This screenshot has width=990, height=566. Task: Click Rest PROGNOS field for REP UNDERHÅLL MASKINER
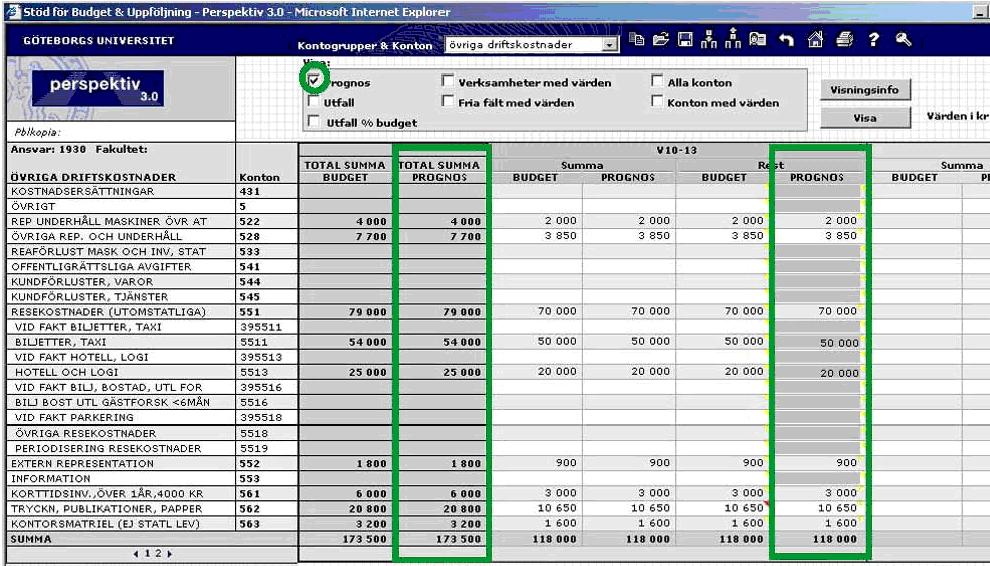[x=818, y=221]
